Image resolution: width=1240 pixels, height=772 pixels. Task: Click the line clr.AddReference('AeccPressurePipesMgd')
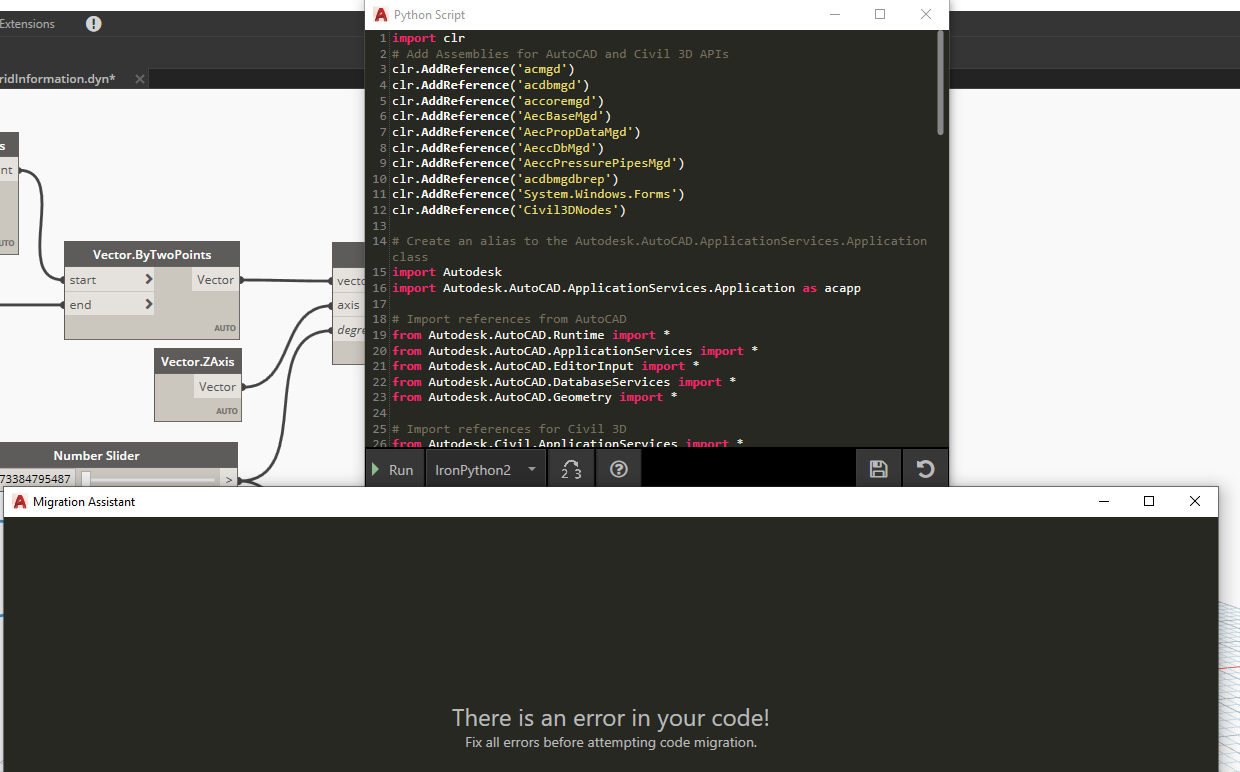pos(538,163)
